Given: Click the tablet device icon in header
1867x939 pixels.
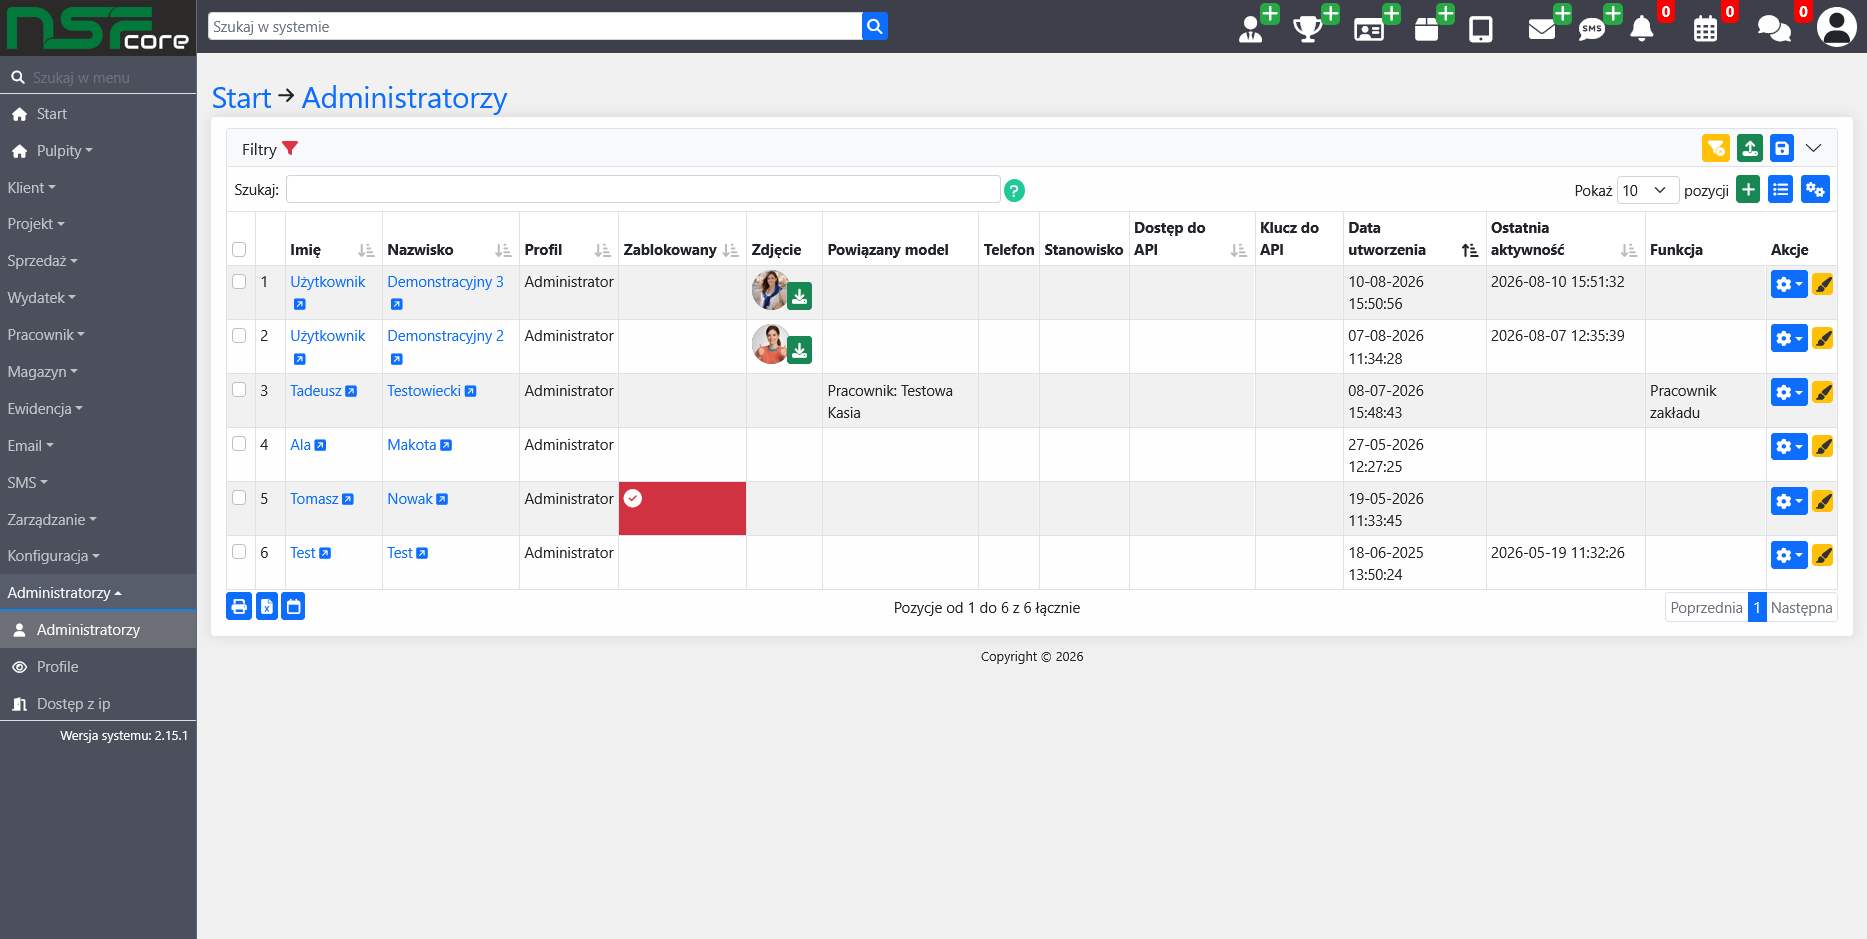Looking at the screenshot, I should click(1481, 29).
